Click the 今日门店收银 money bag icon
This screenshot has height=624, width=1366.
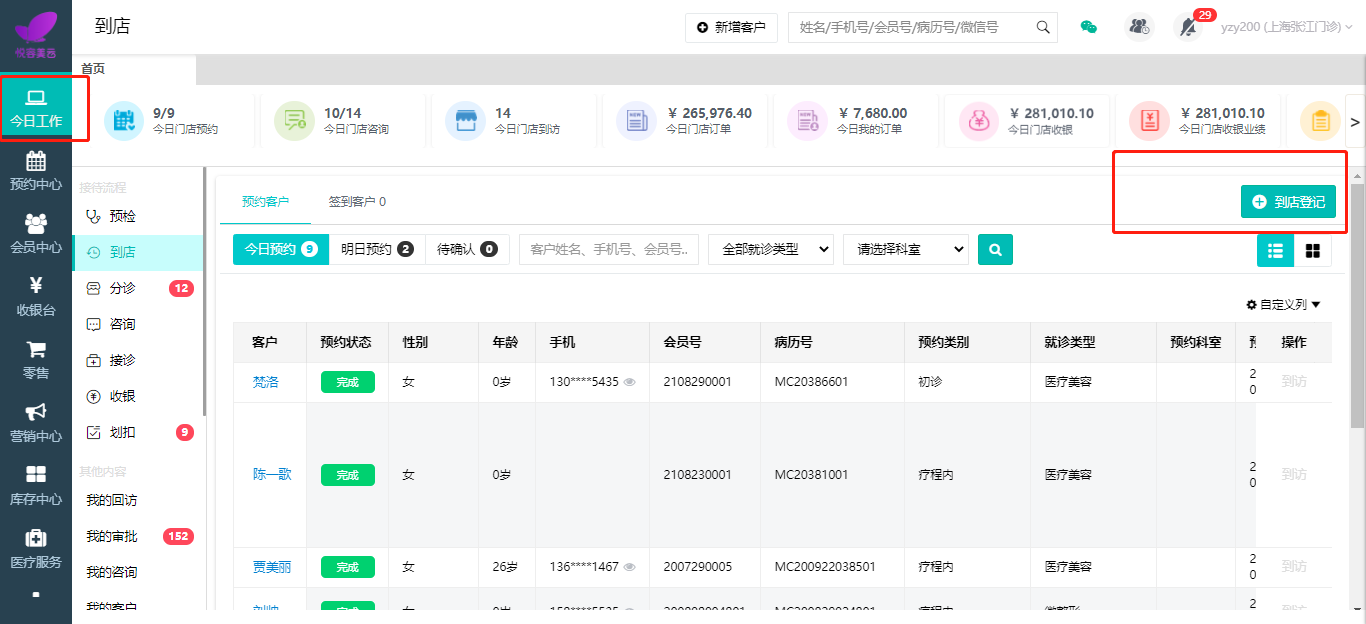[978, 121]
